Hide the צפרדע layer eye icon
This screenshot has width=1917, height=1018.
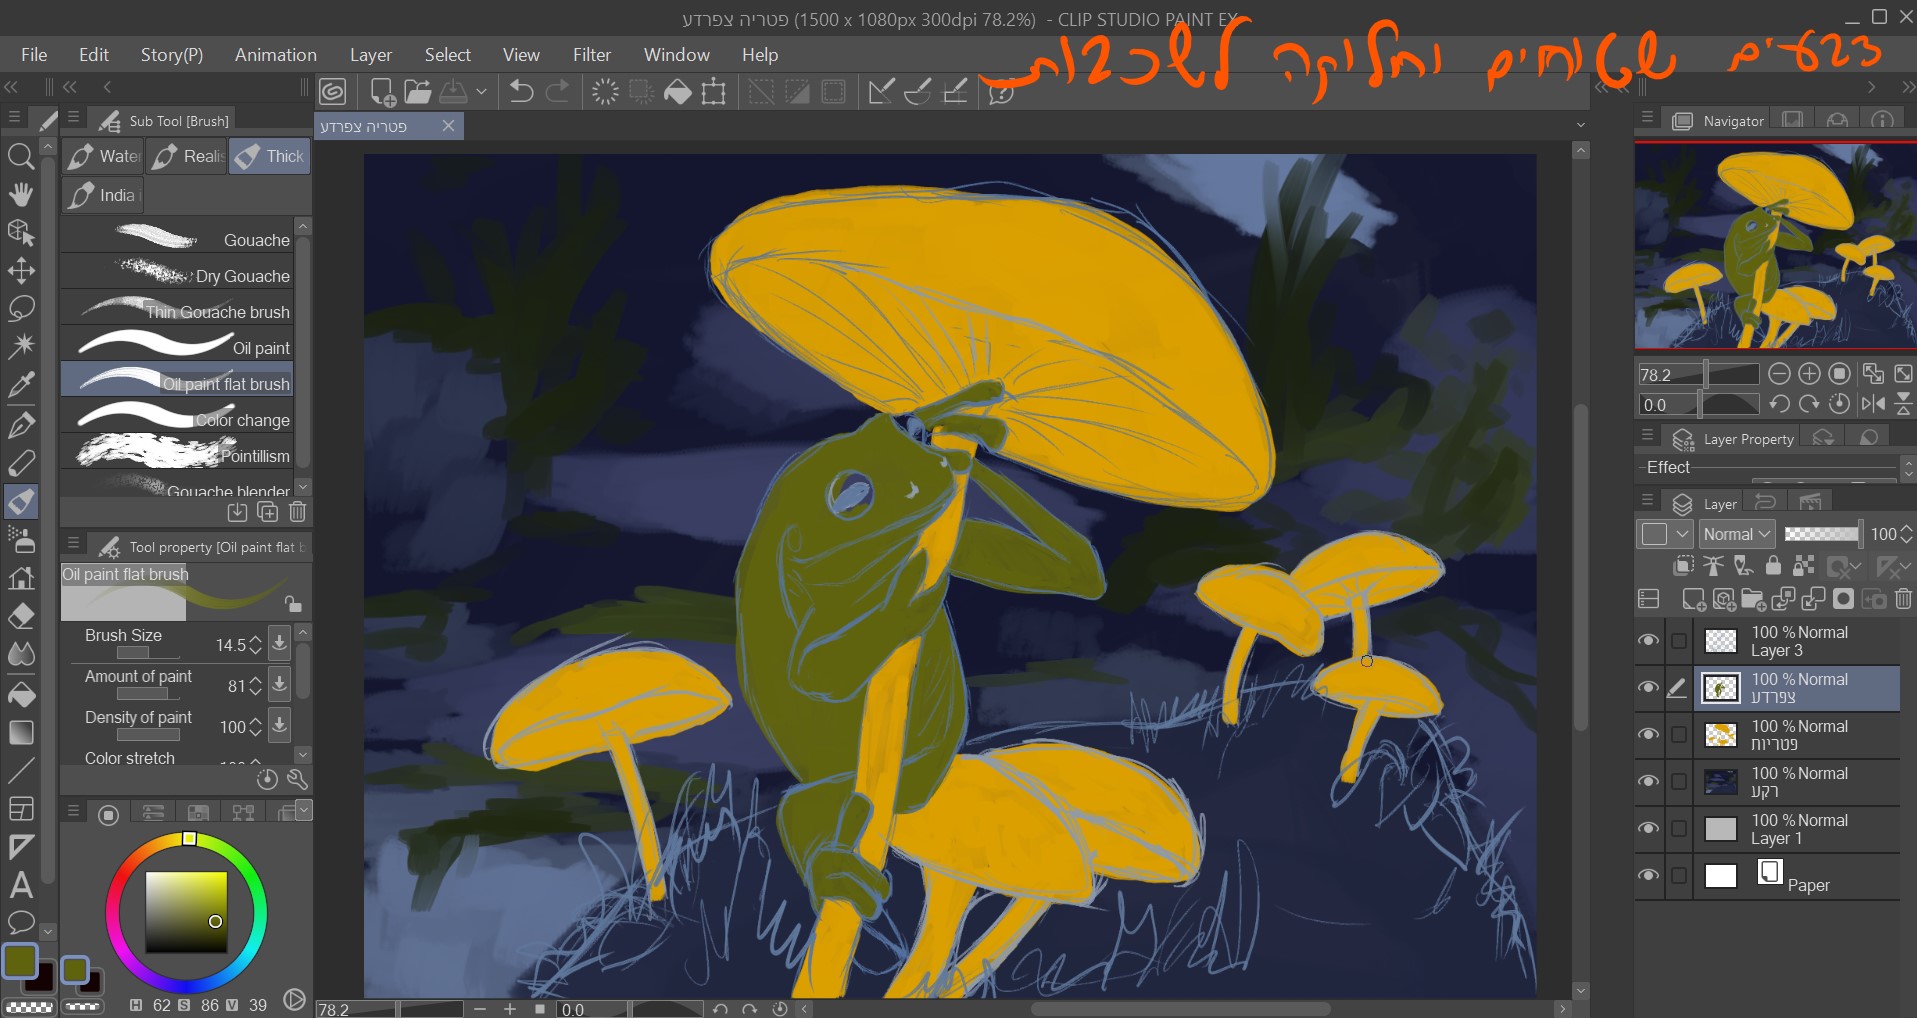1649,688
